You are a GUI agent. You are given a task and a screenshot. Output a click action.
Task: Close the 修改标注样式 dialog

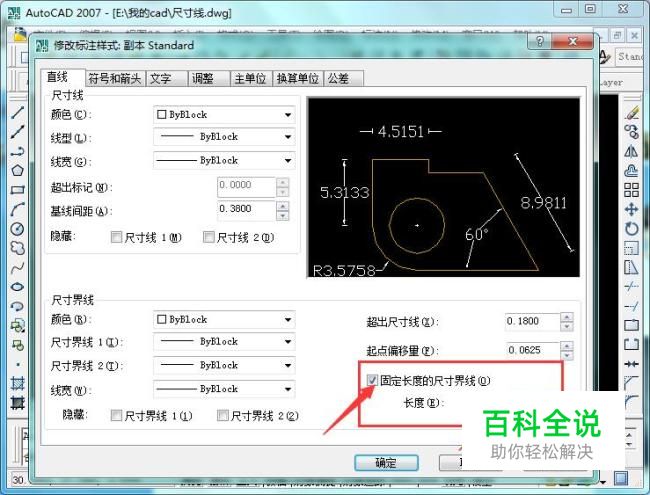[x=573, y=41]
